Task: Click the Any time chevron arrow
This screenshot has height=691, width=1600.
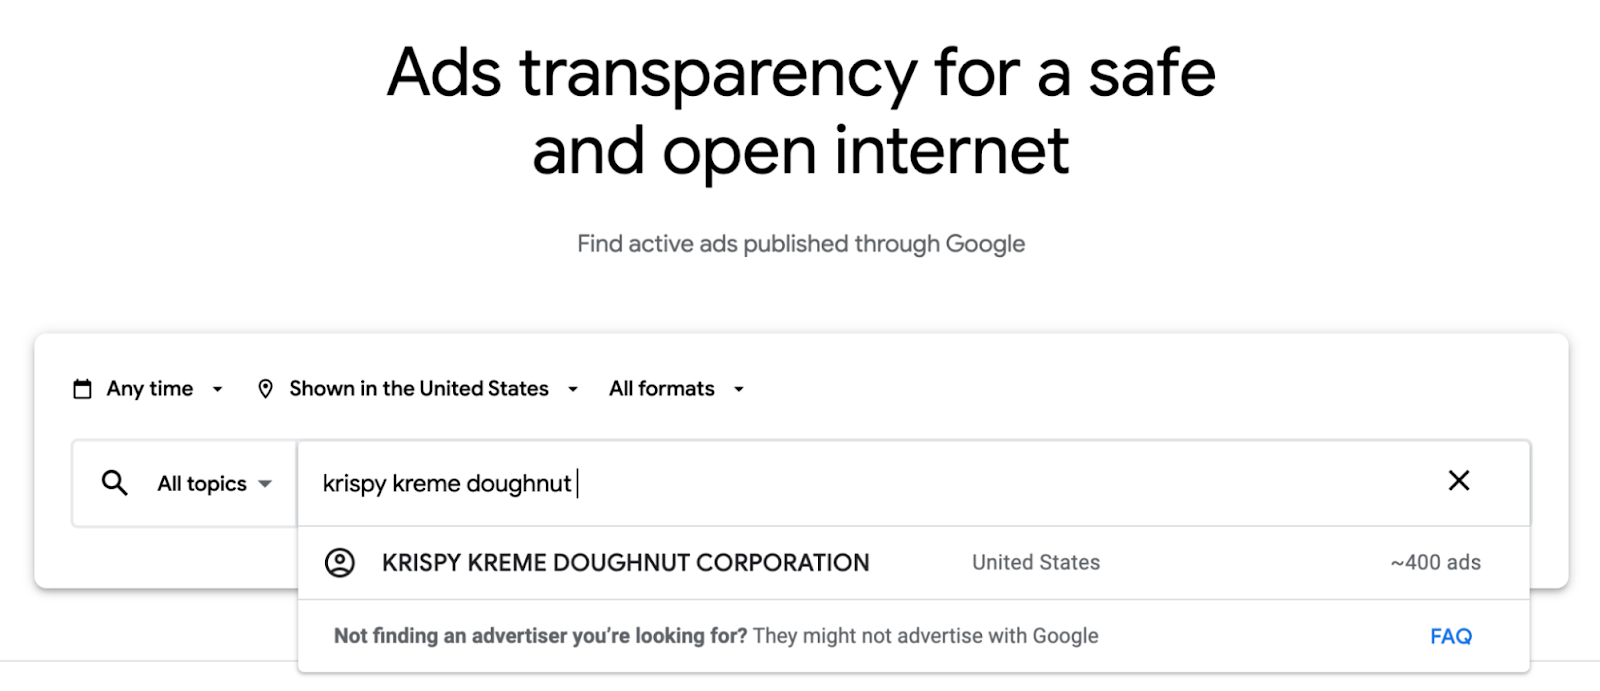Action: (217, 389)
